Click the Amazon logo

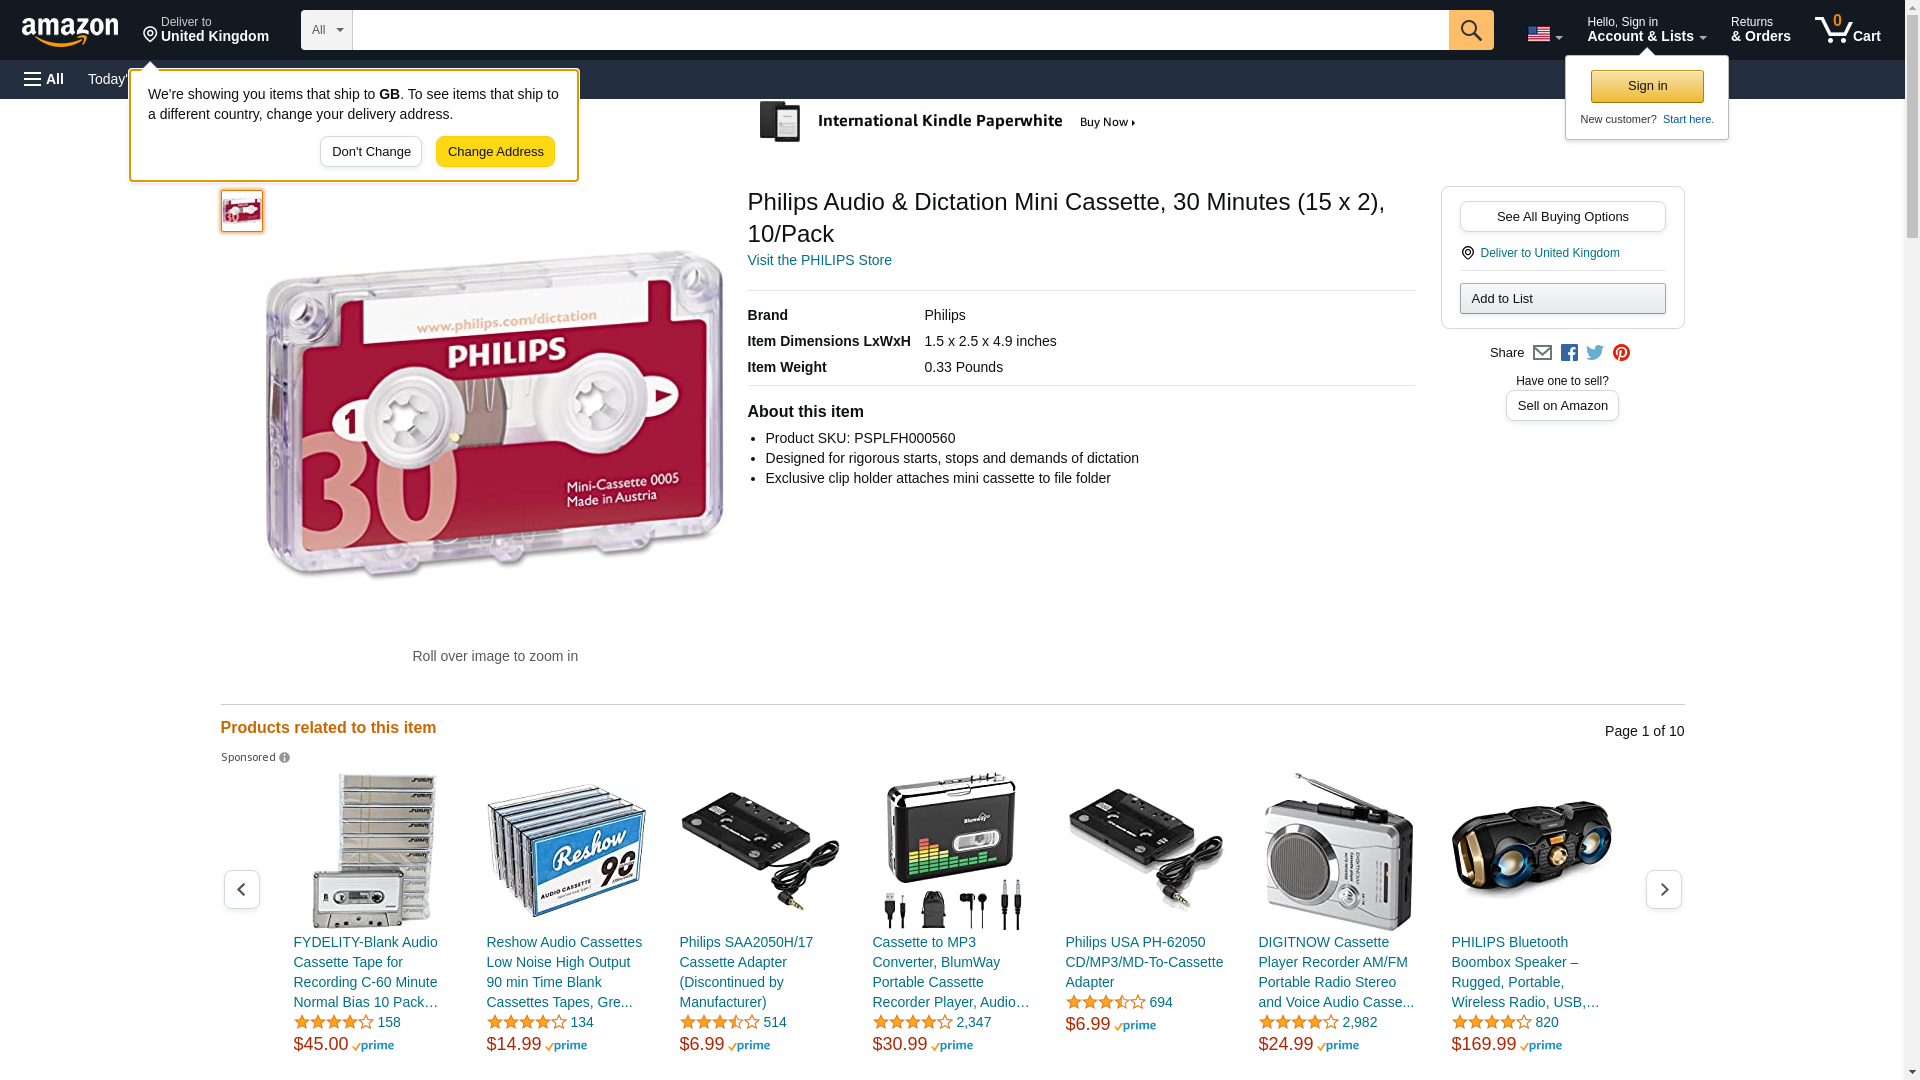coord(70,31)
